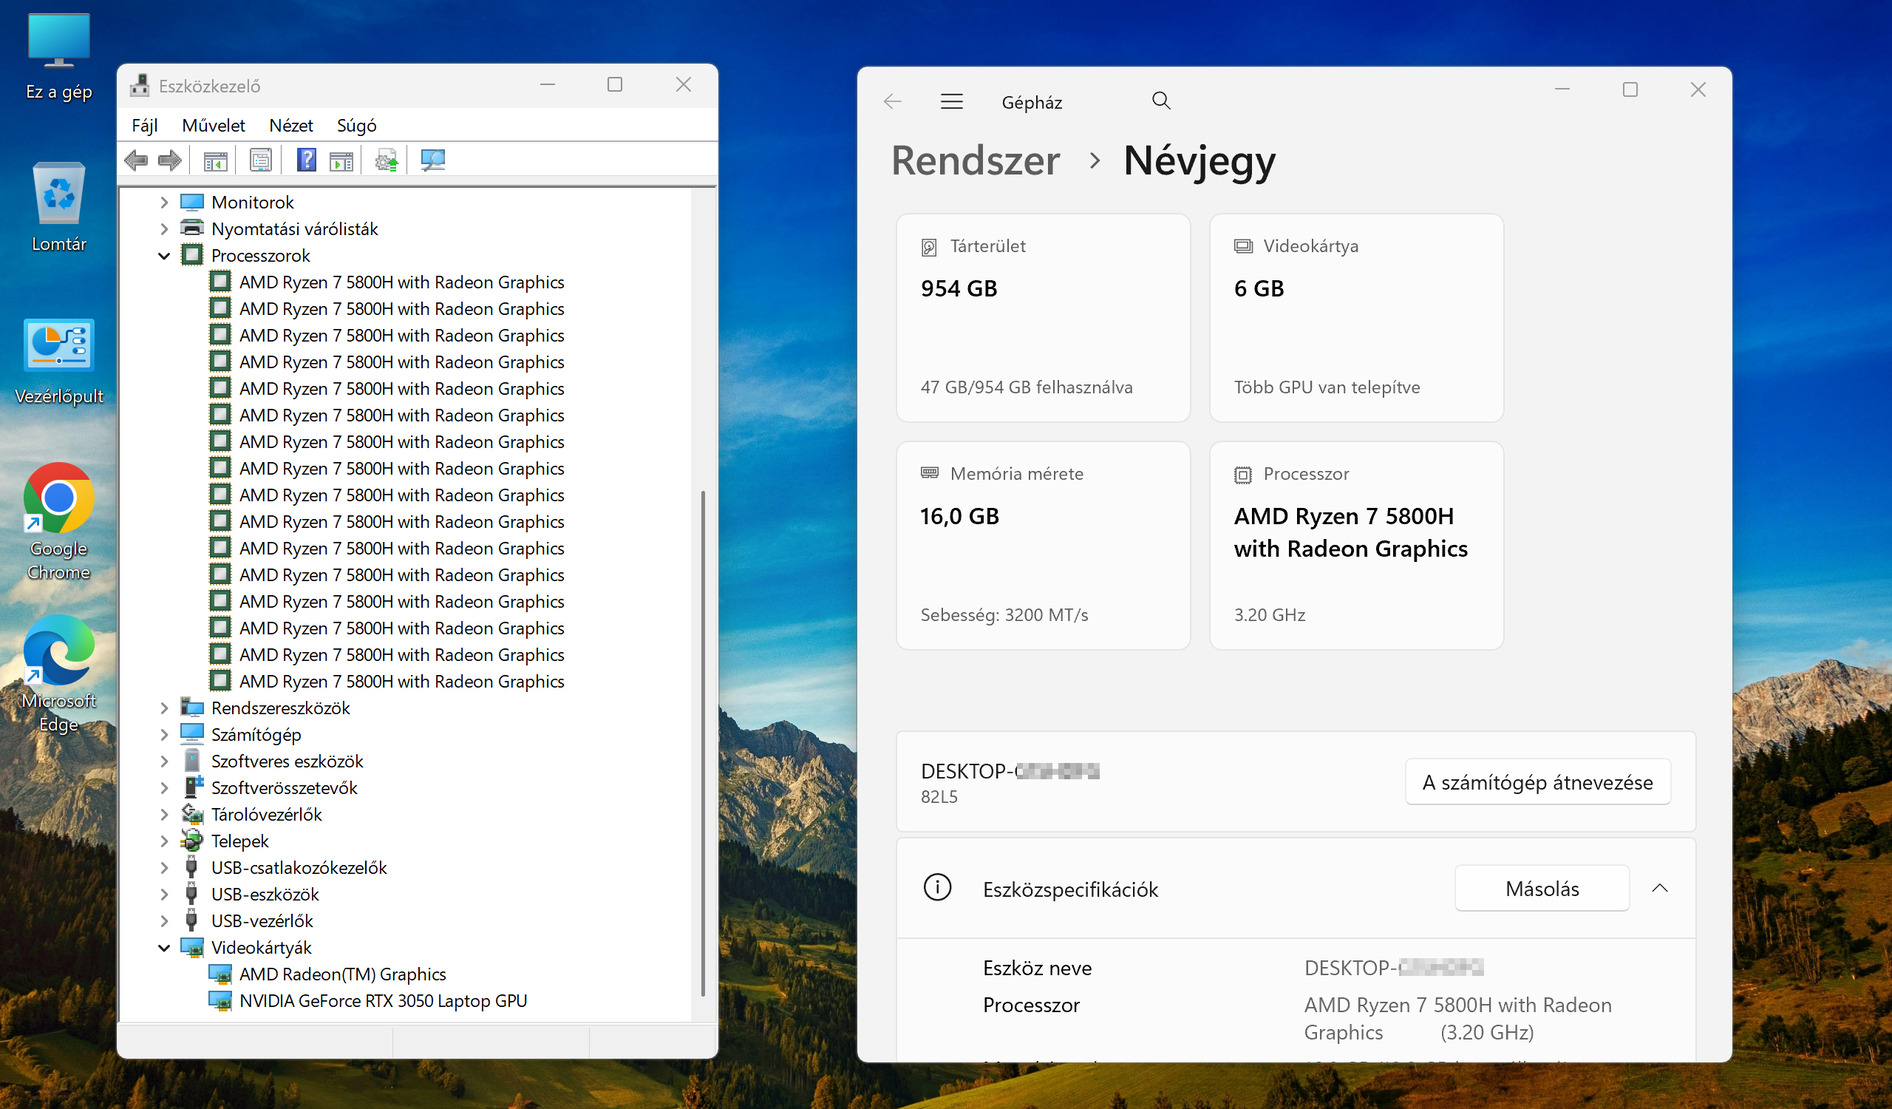This screenshot has width=1892, height=1109.
Task: Click 'Sebesség: 3200 MT/s' text
Action: point(1004,615)
